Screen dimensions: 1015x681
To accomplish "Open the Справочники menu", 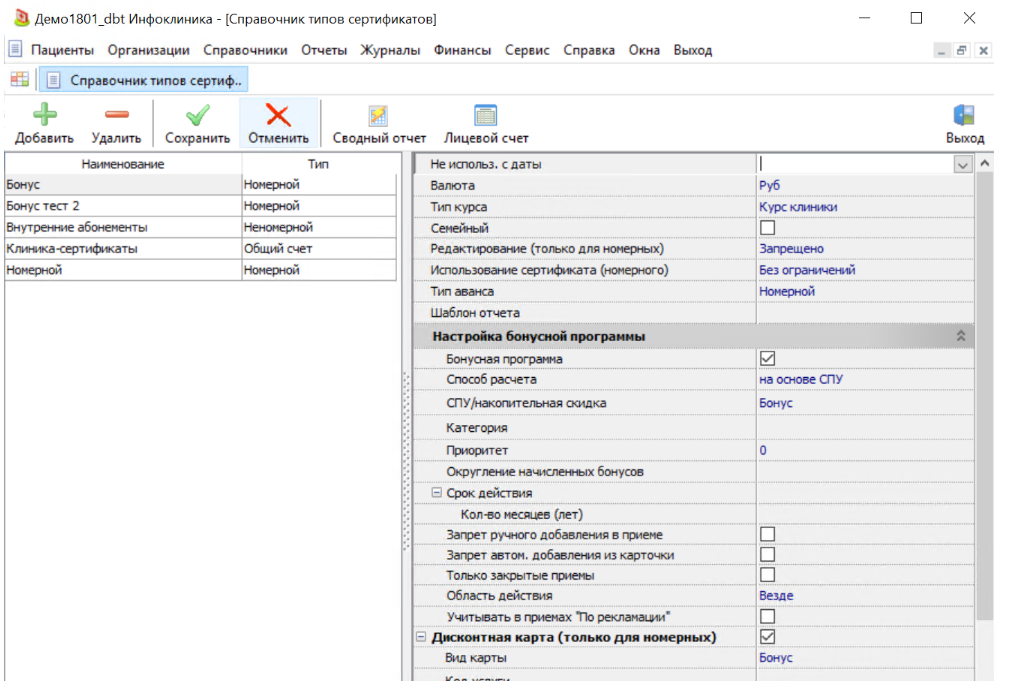I will point(245,50).
